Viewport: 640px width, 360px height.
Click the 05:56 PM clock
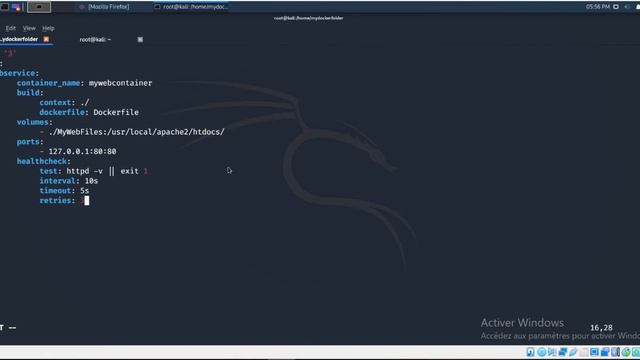click(x=598, y=7)
